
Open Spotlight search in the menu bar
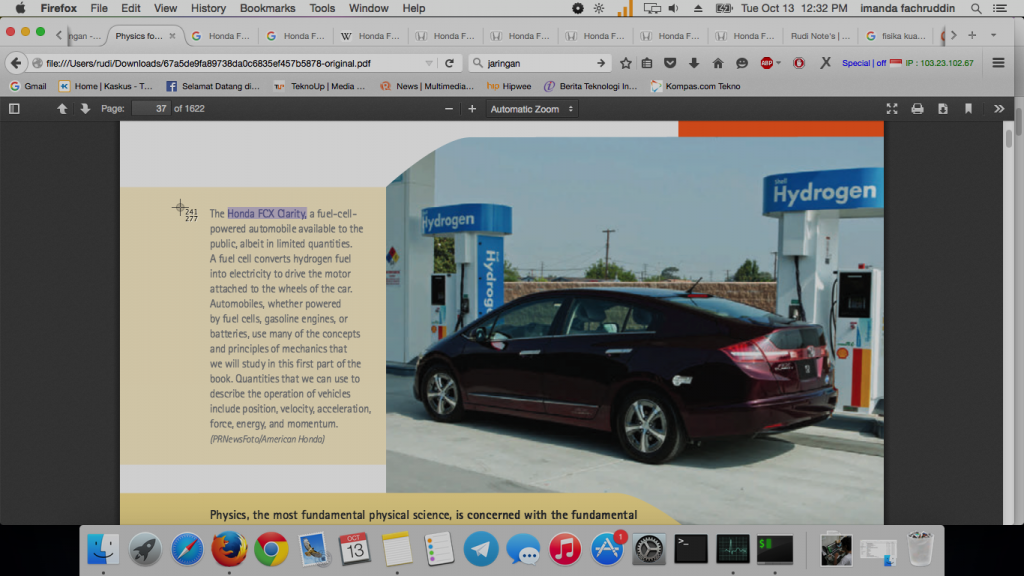tap(976, 8)
